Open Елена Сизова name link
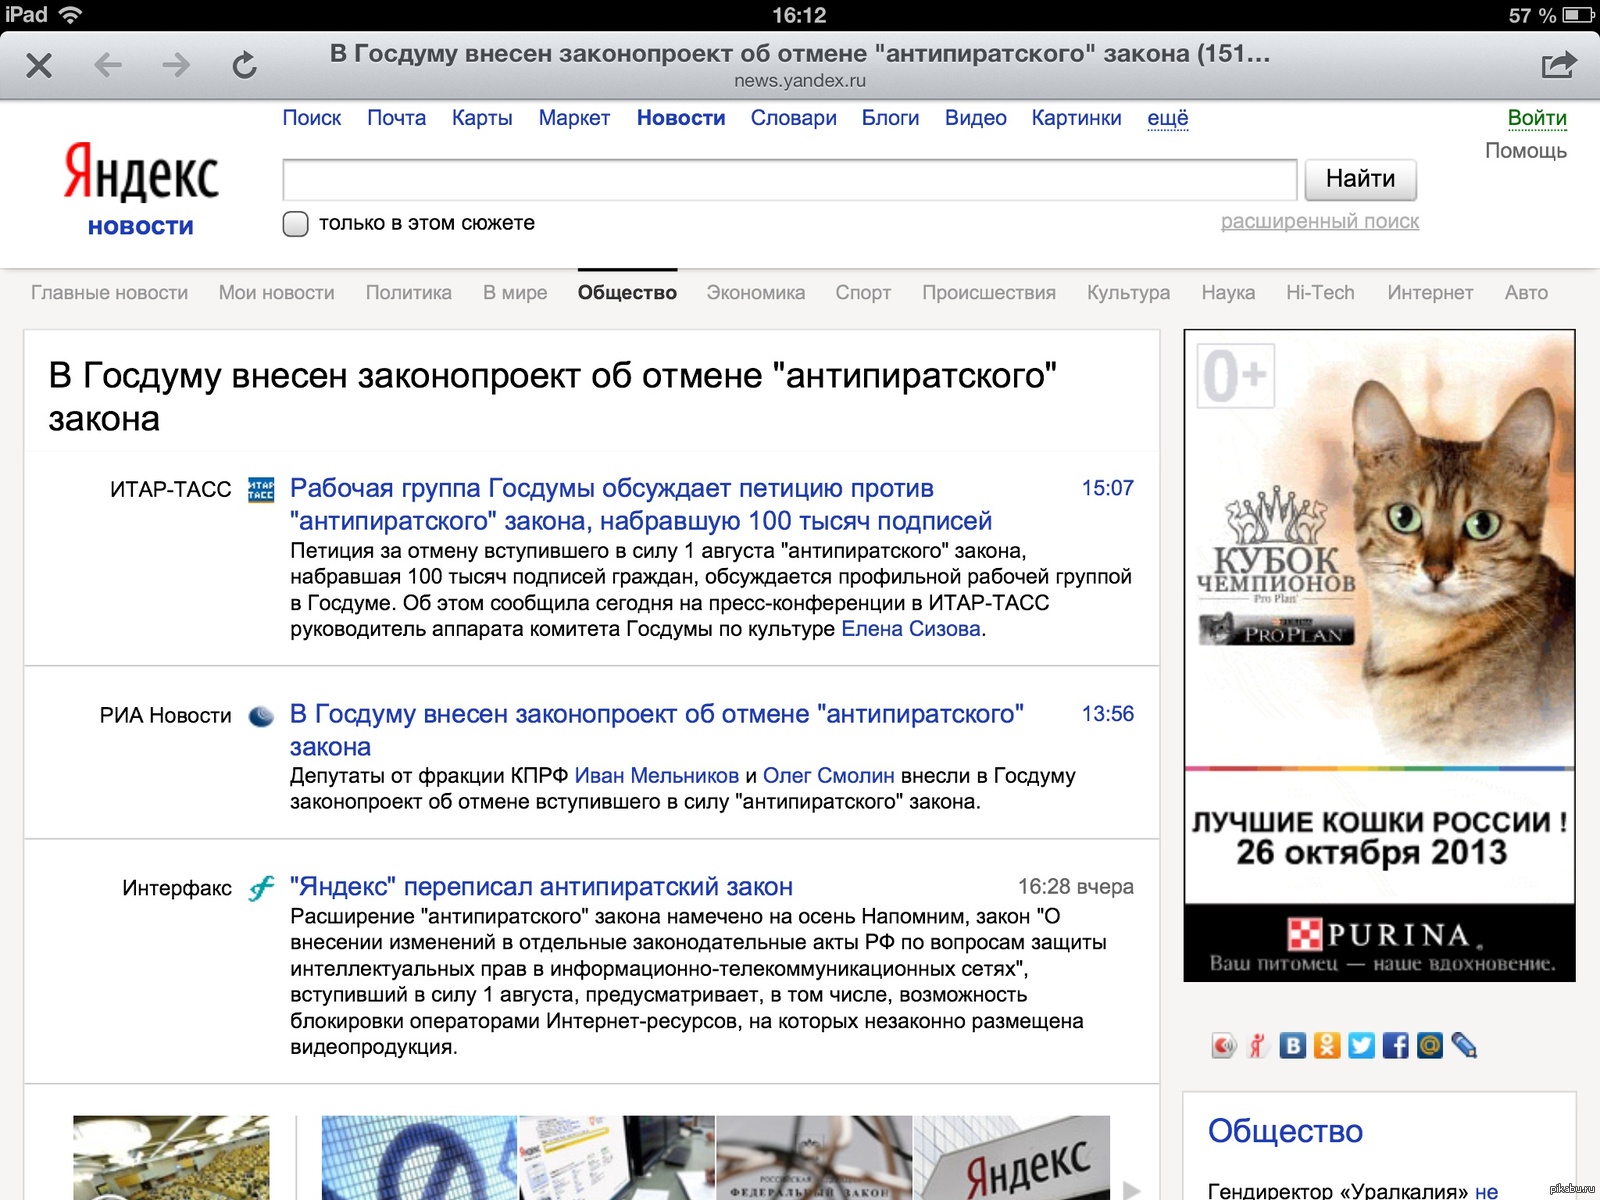This screenshot has height=1200, width=1600. 910,629
